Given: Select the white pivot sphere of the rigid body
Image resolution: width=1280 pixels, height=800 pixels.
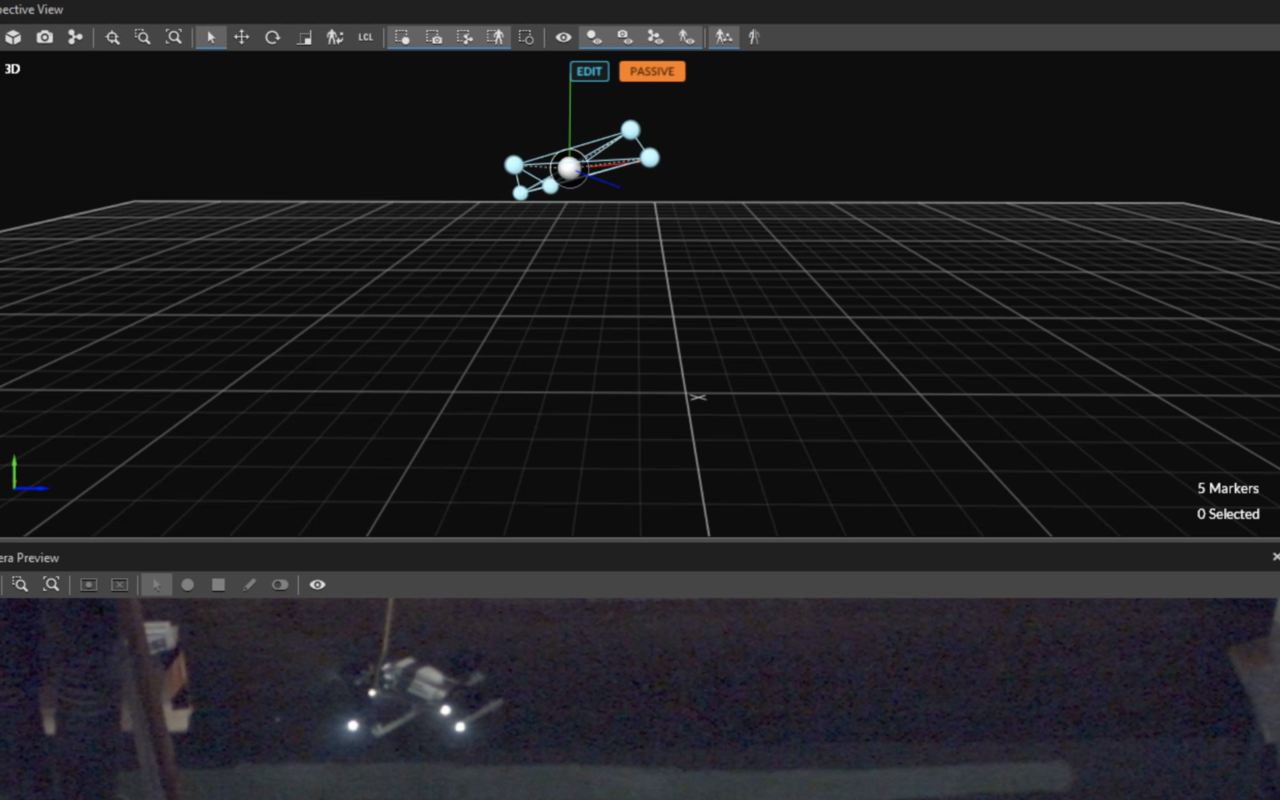Looking at the screenshot, I should [x=570, y=168].
